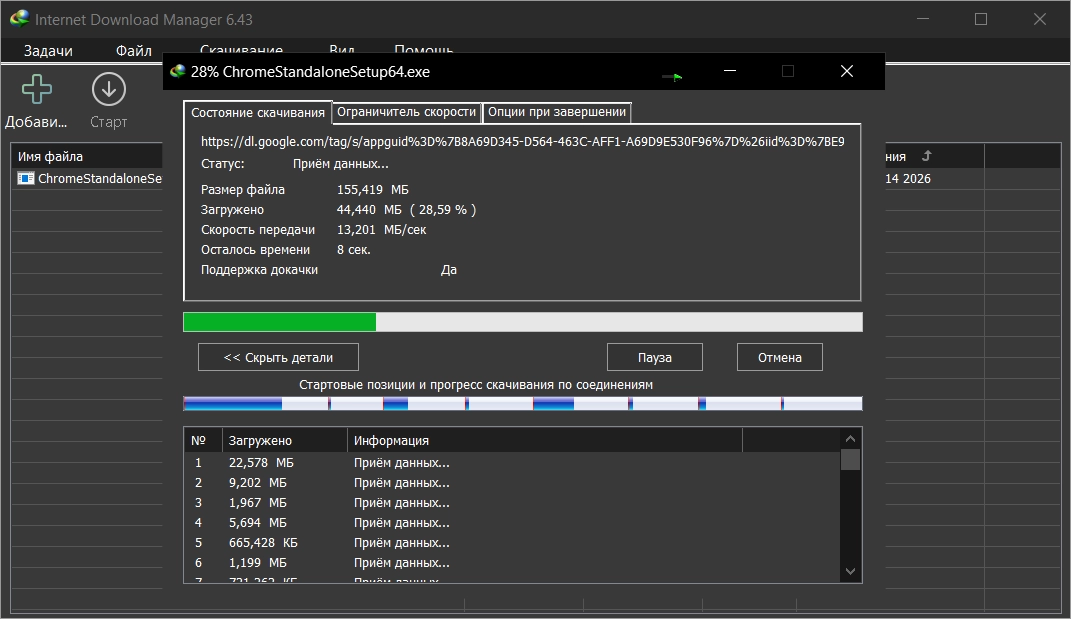
Task: Switch to the Опции при завершении tab
Action: [557, 112]
